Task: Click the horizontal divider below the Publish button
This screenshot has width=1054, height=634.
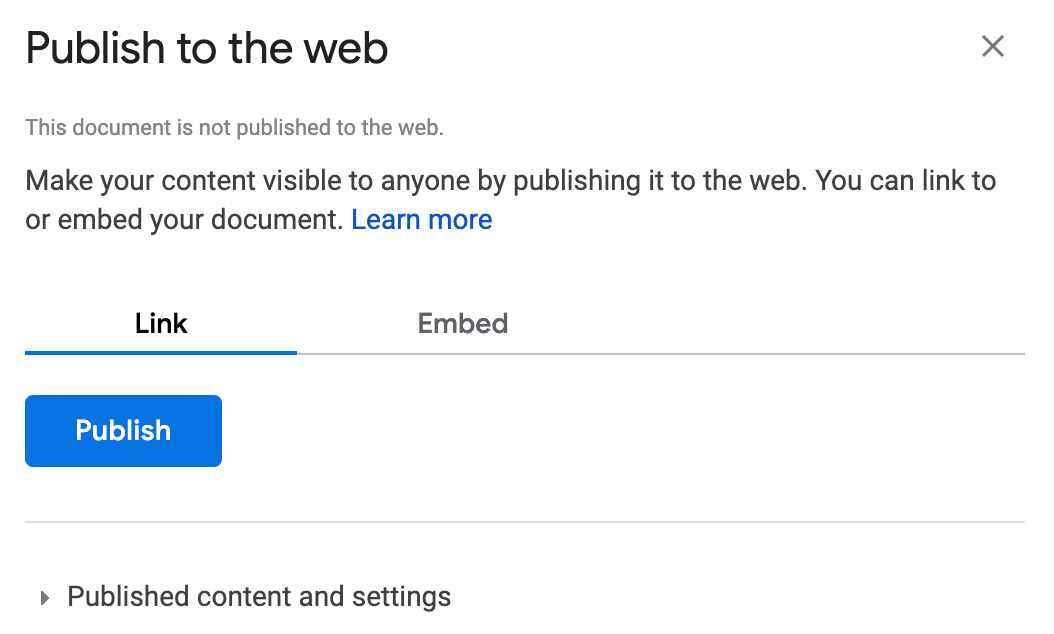Action: point(524,522)
